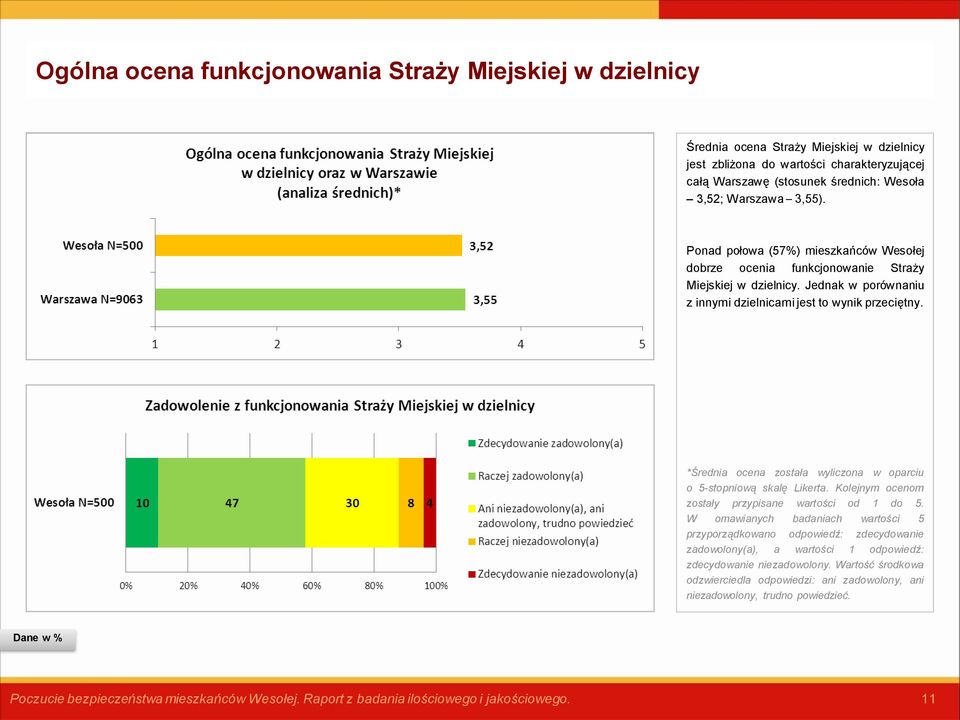Click the chart title 'Zadowolenie z funkcjonowania Straży Miejskiej w dzielnicy'
The height and width of the screenshot is (720, 960).
[340, 405]
